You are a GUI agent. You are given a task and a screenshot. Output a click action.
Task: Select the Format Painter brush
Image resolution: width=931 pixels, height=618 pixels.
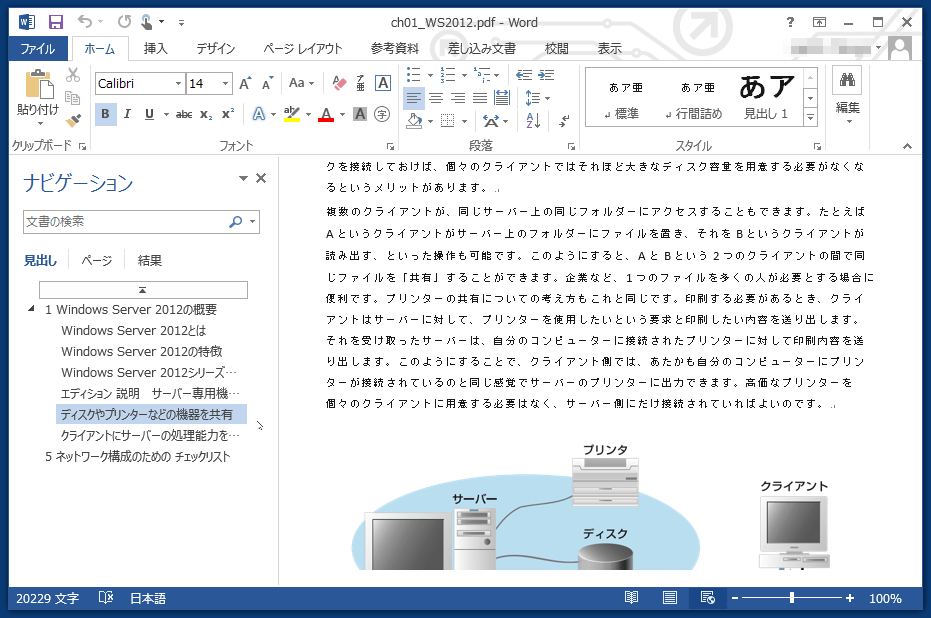[x=72, y=121]
